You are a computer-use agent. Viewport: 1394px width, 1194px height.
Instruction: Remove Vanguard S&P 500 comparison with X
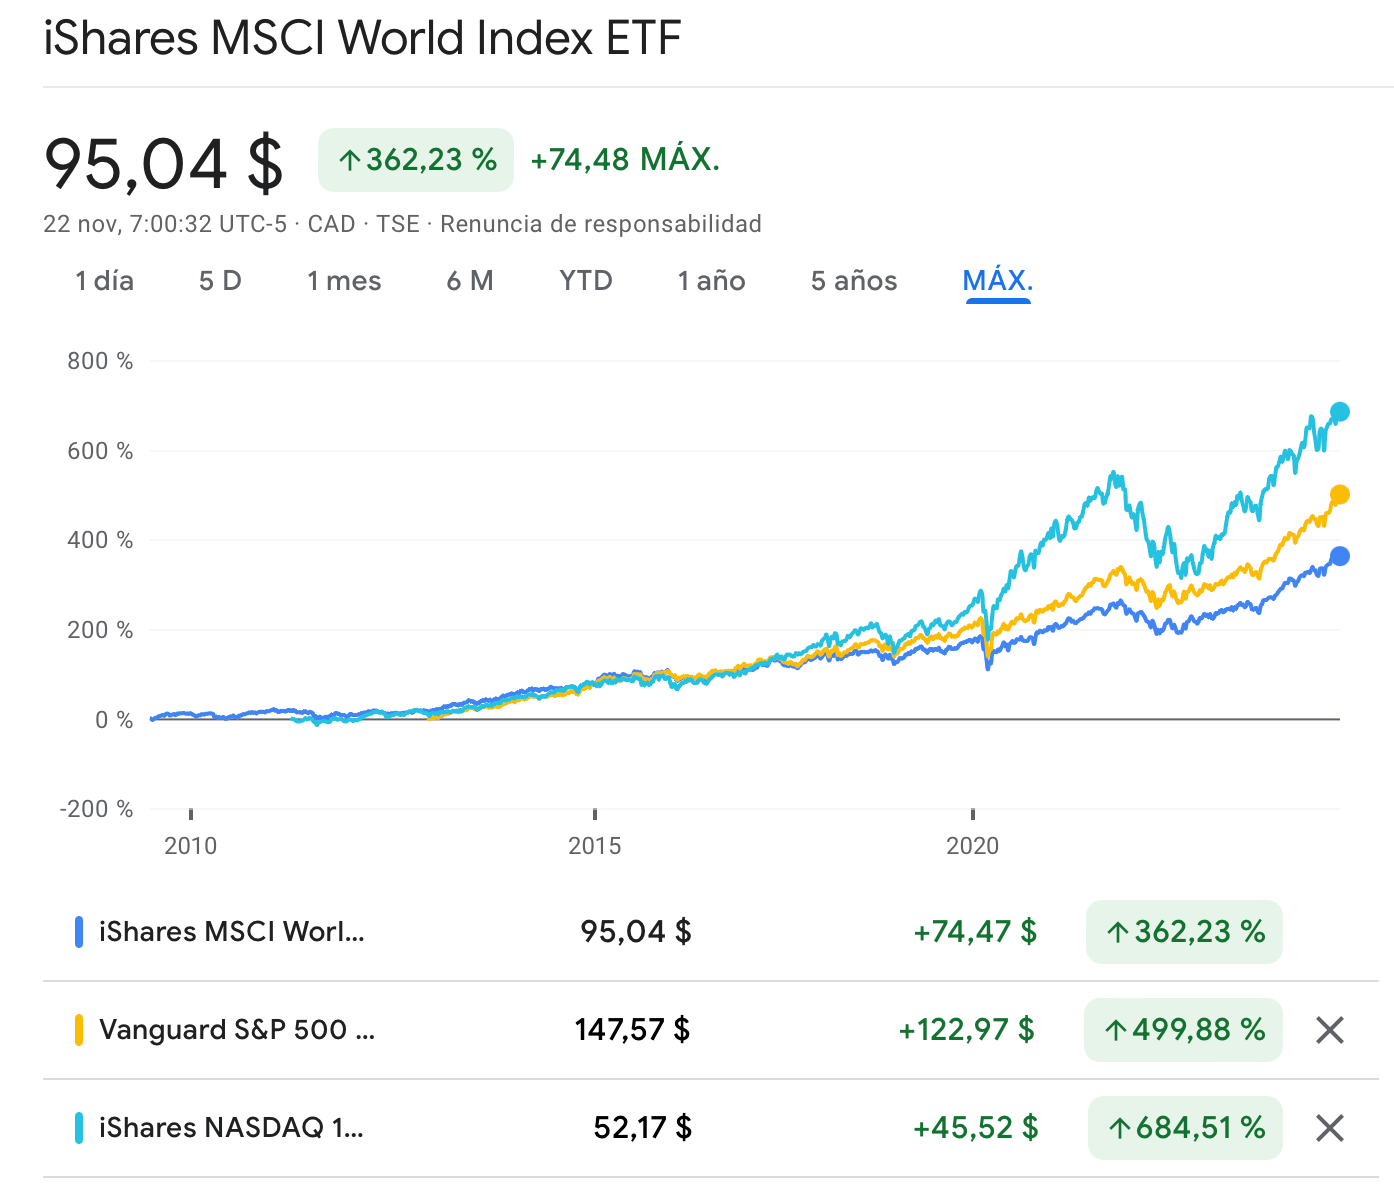pos(1329,1030)
